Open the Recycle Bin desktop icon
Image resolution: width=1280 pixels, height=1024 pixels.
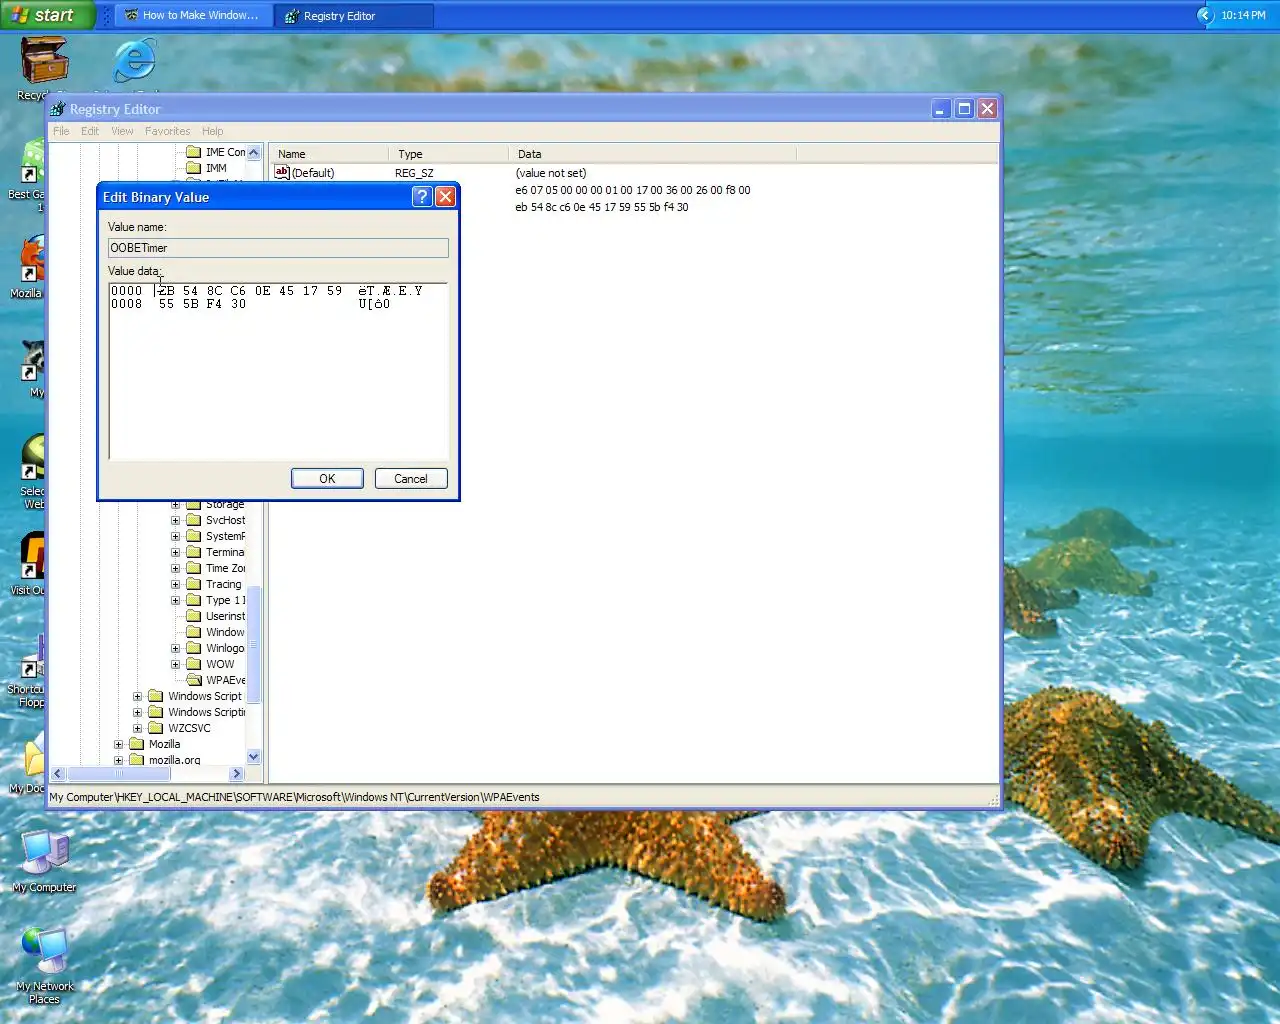pos(44,60)
